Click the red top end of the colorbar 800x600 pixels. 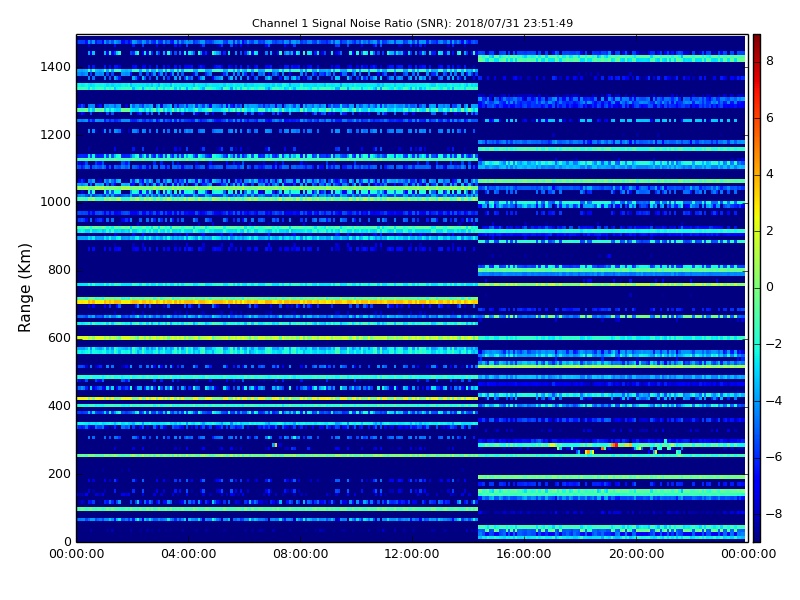pos(757,41)
